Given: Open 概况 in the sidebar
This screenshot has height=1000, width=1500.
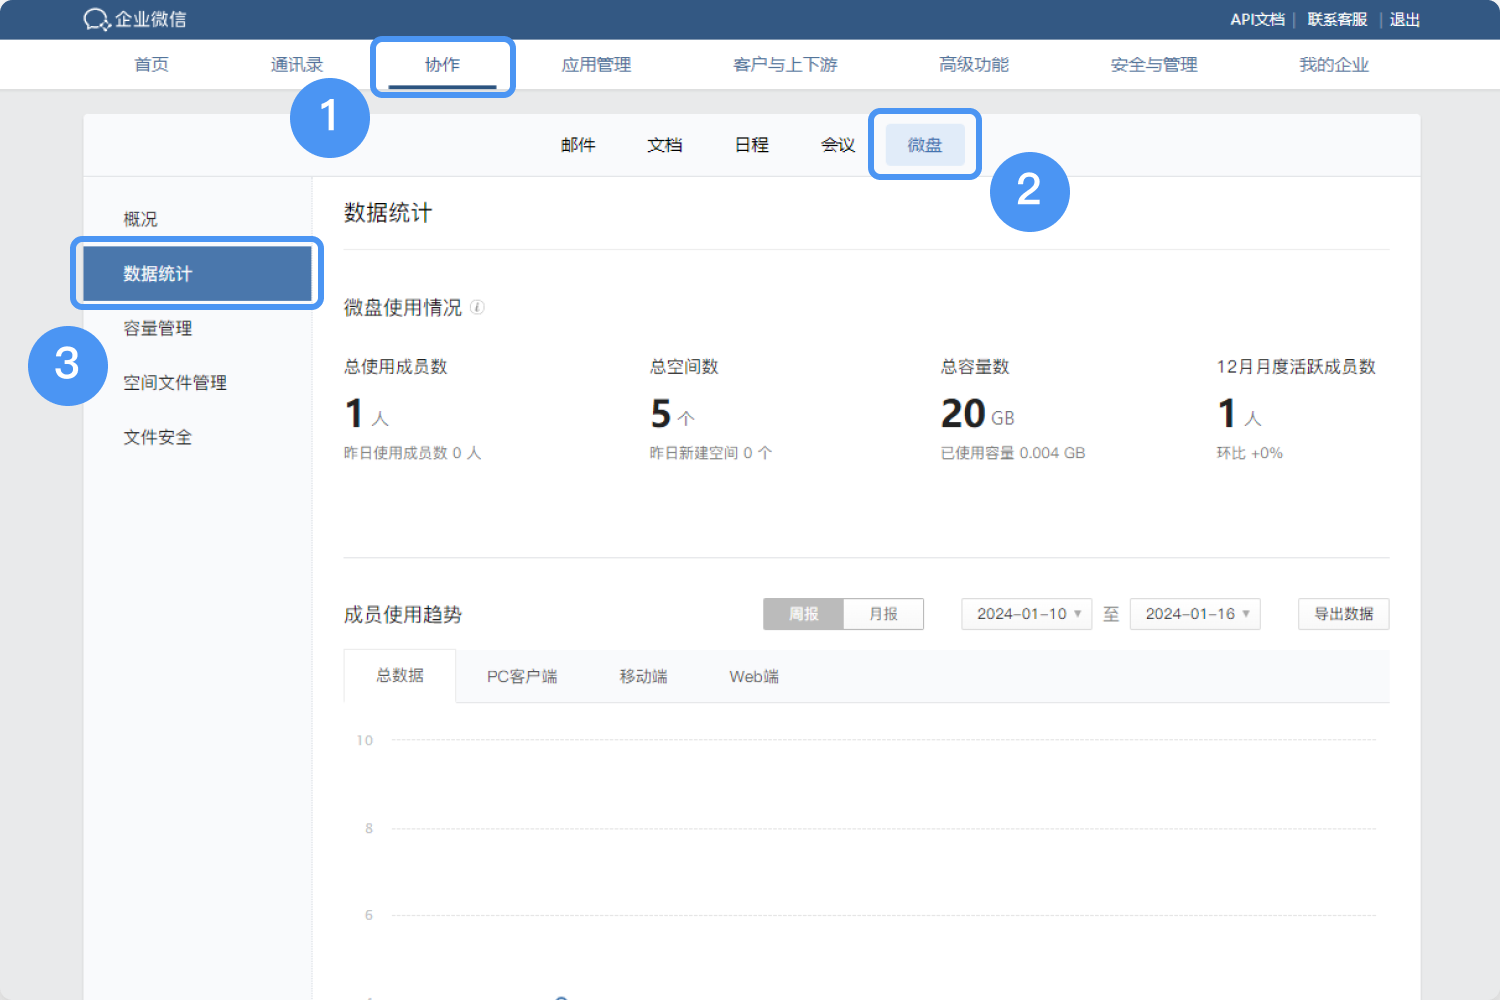Looking at the screenshot, I should pyautogui.click(x=139, y=218).
